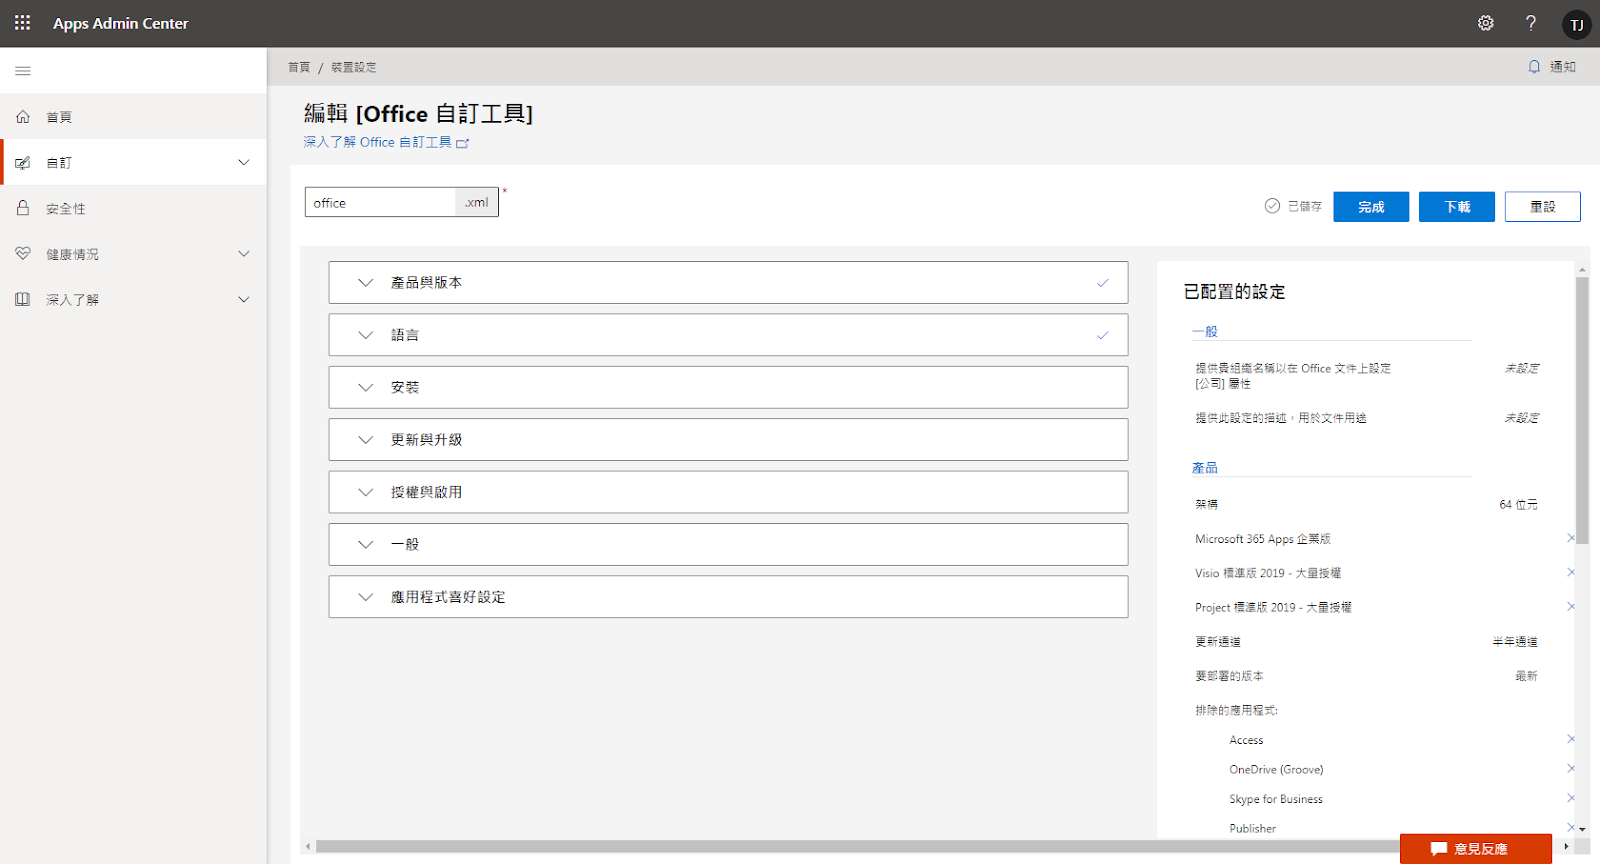Click the 首頁 breadcrumb
Viewport: 1600px width, 864px height.
click(x=299, y=67)
